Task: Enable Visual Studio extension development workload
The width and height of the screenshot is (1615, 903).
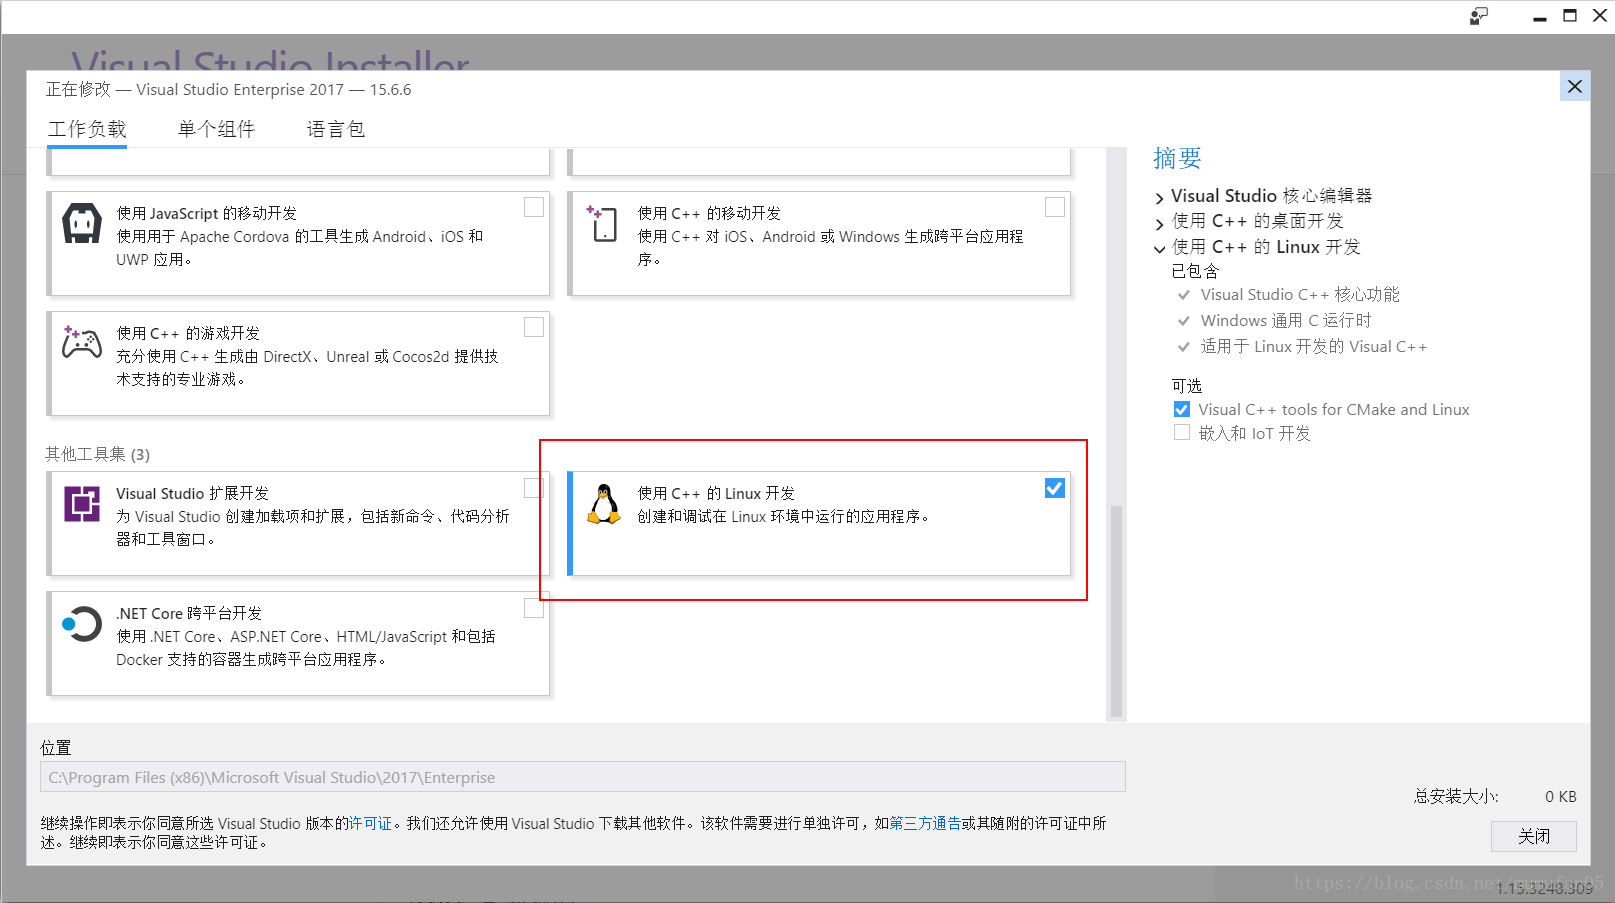Action: pyautogui.click(x=534, y=487)
